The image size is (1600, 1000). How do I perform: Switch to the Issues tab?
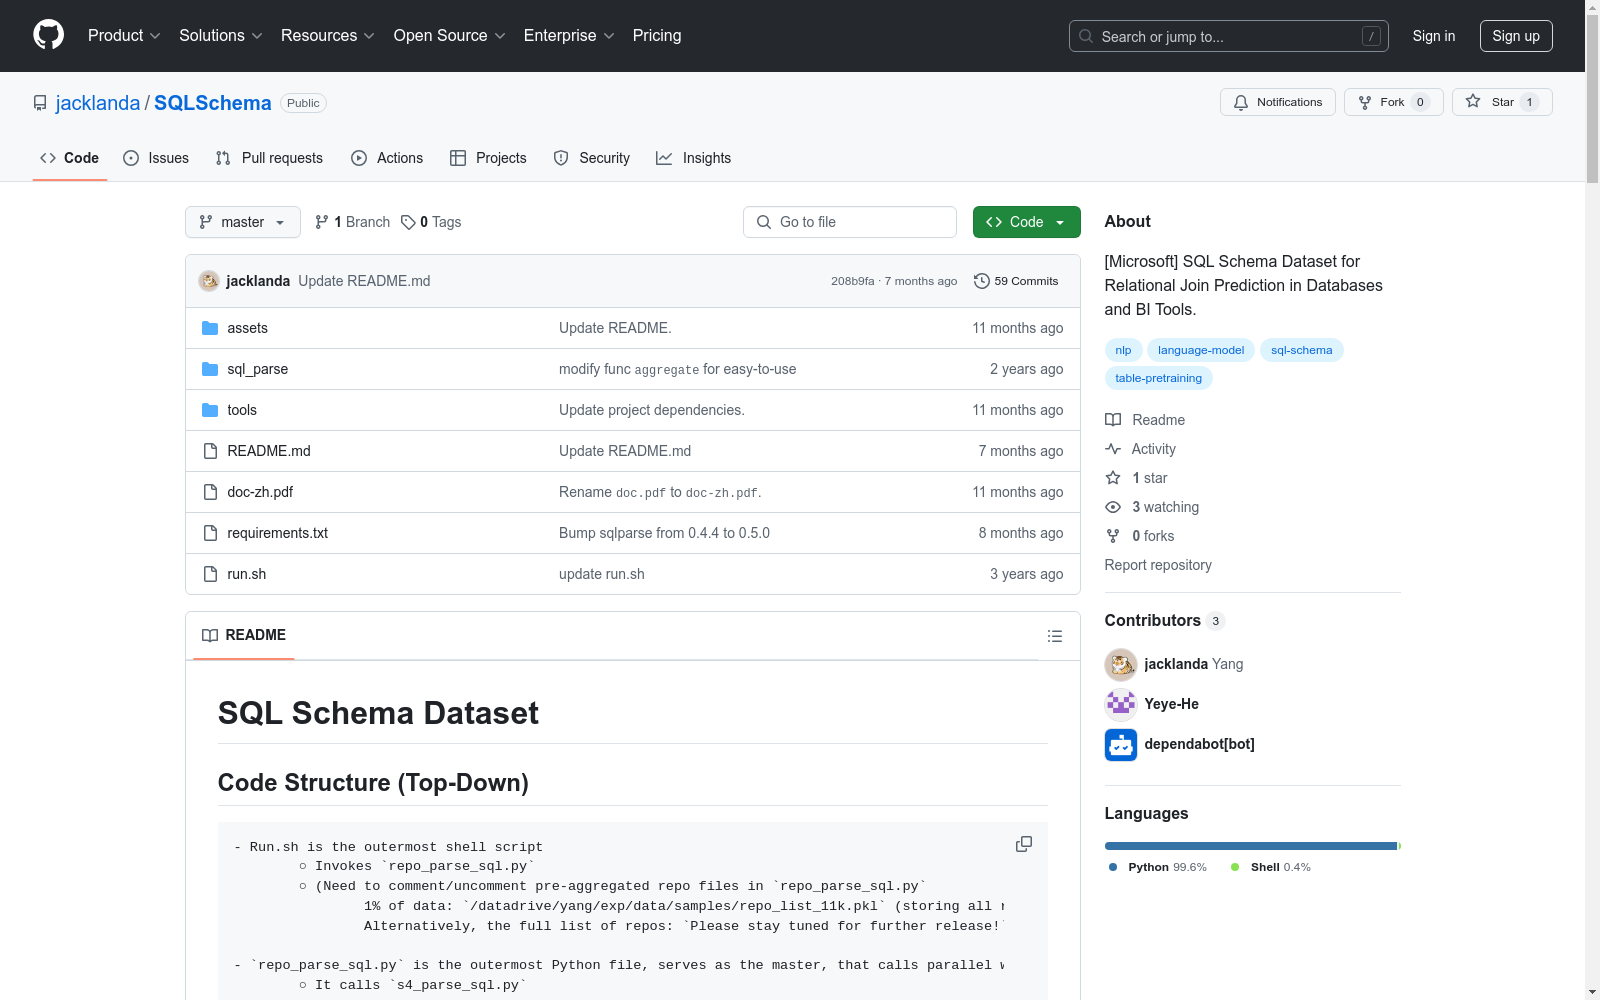[x=156, y=158]
